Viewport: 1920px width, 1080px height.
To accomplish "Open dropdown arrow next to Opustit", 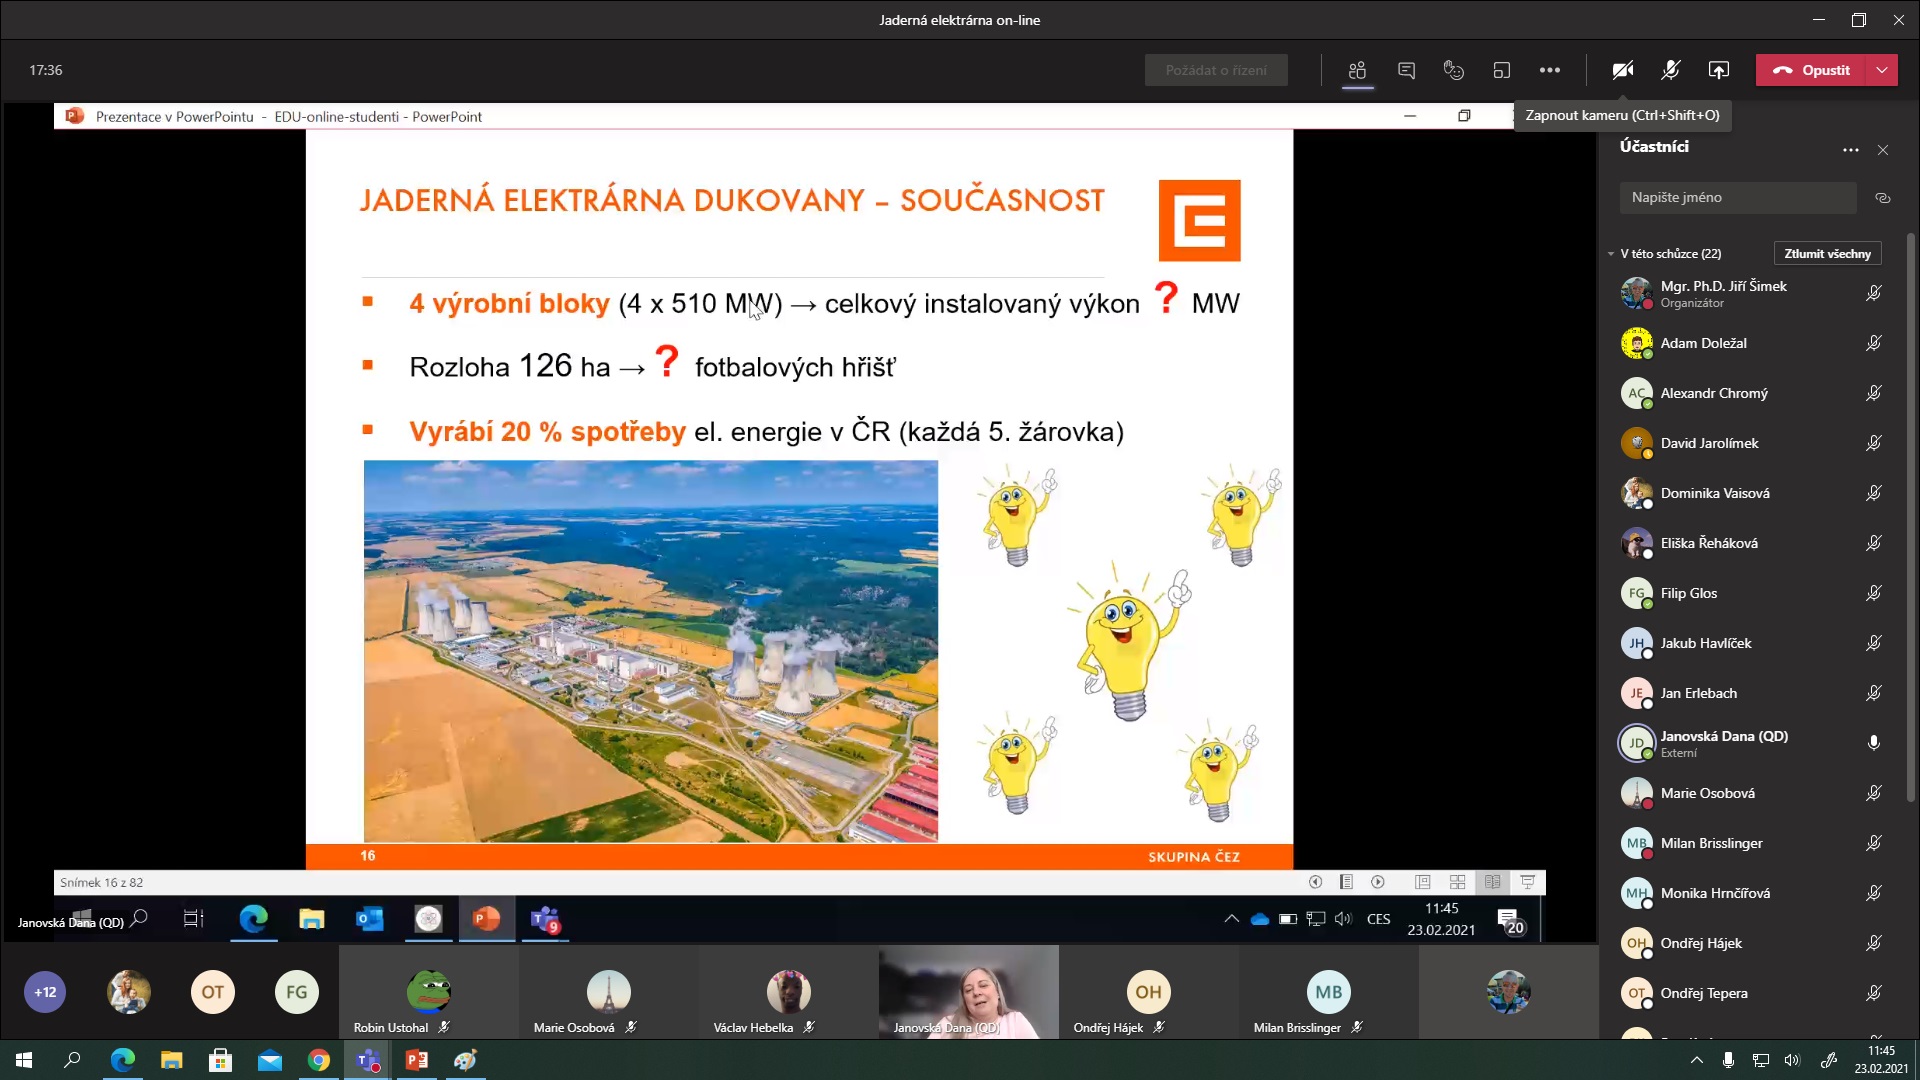I will 1882,70.
